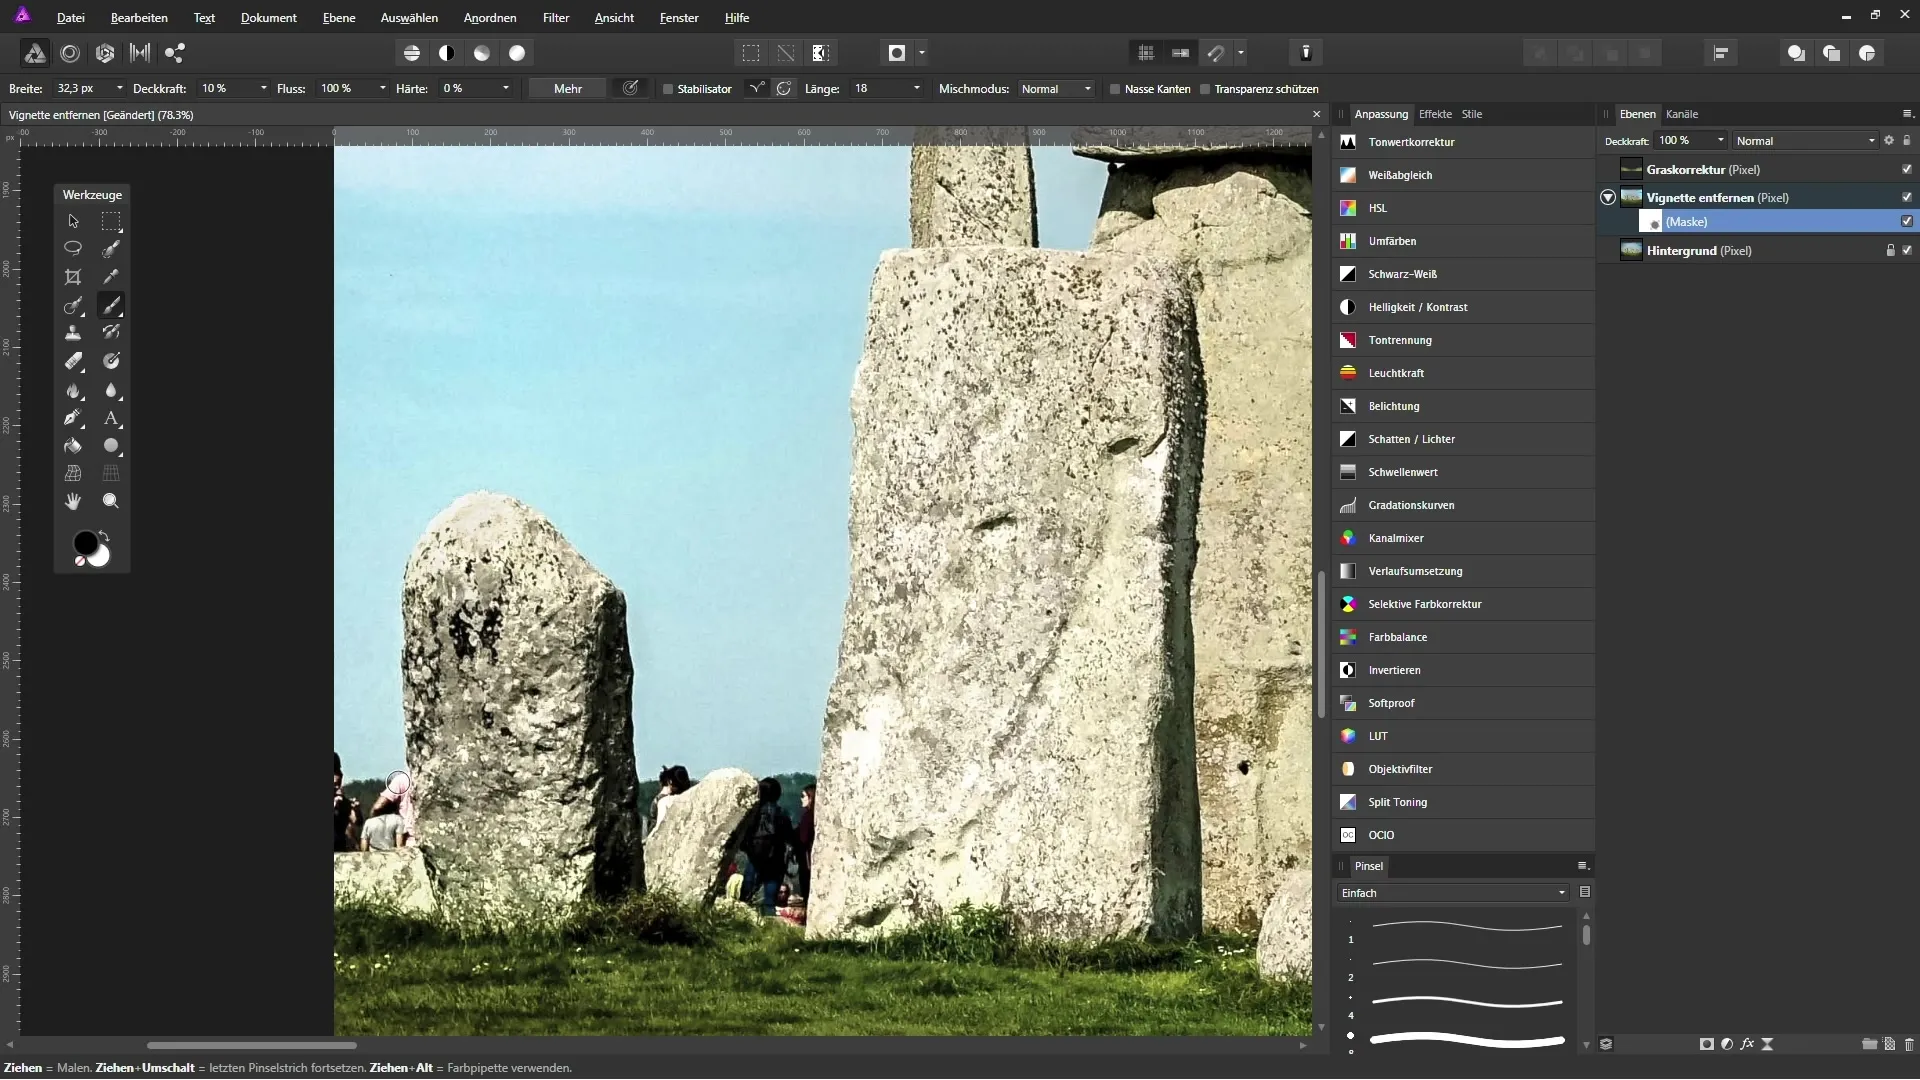Select the rectangular marquee selection tool

(x=111, y=221)
